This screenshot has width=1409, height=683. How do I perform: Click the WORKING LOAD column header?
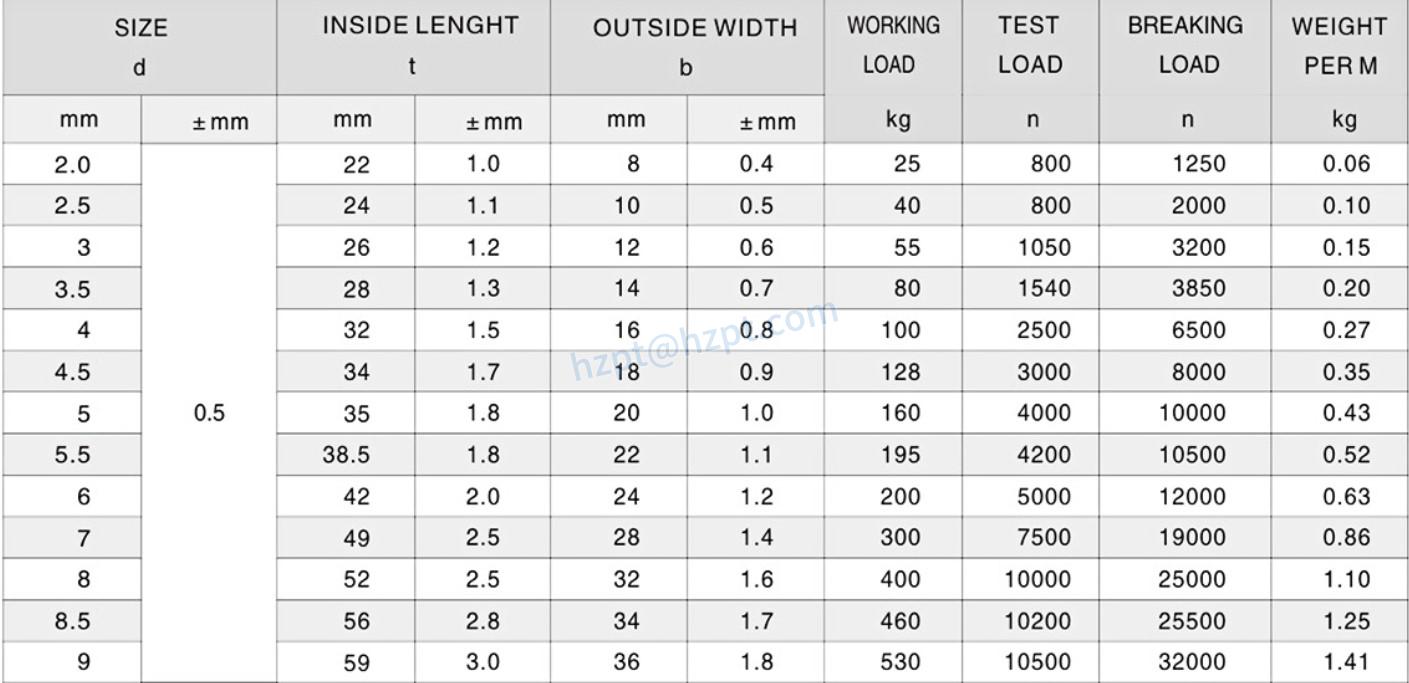pos(892,45)
